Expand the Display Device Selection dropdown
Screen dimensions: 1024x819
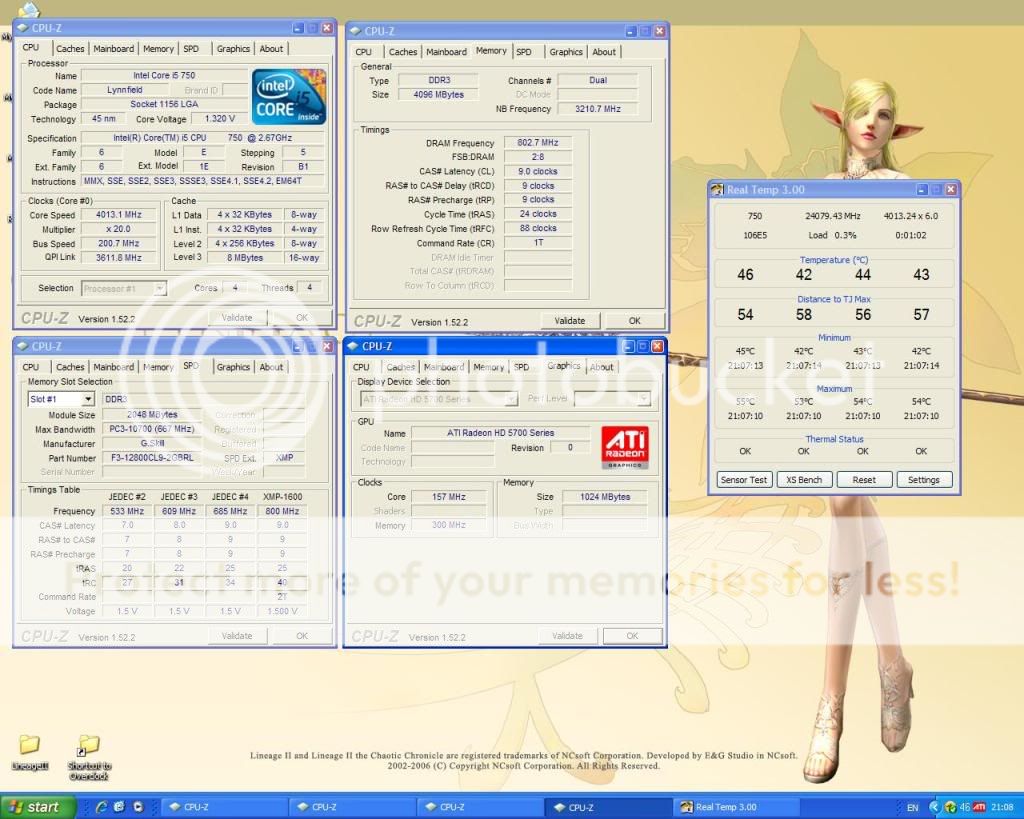[510, 399]
